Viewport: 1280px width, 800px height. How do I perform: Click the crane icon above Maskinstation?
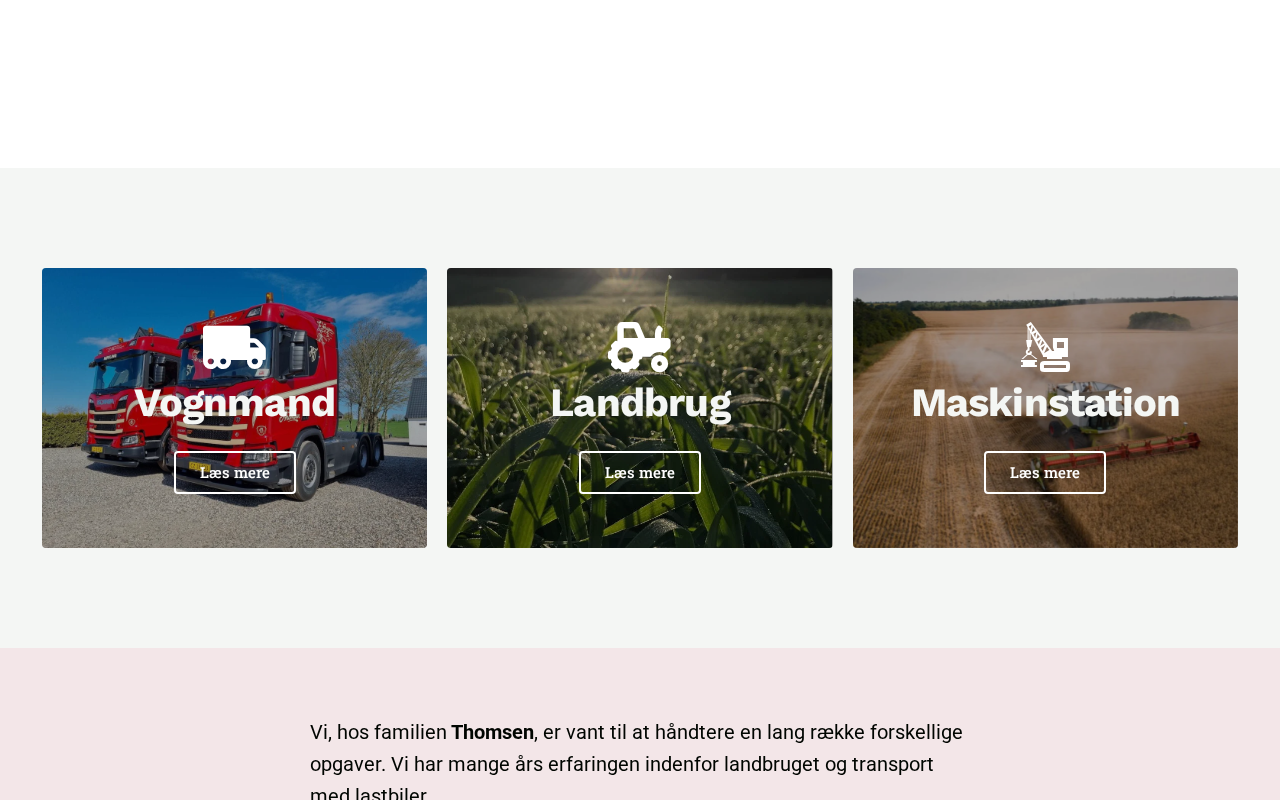click(x=1045, y=347)
